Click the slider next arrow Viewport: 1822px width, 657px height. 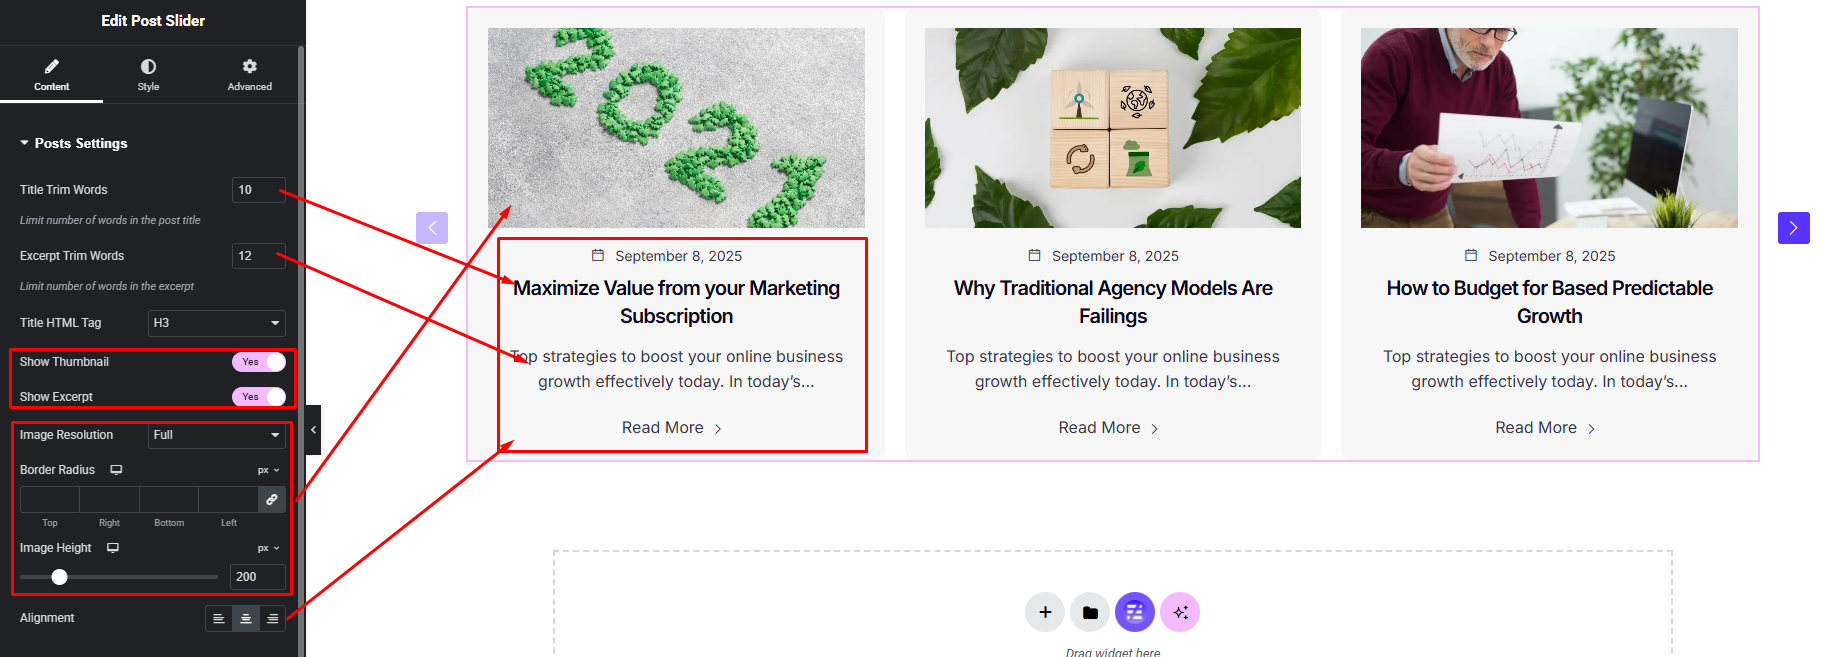(x=1793, y=228)
